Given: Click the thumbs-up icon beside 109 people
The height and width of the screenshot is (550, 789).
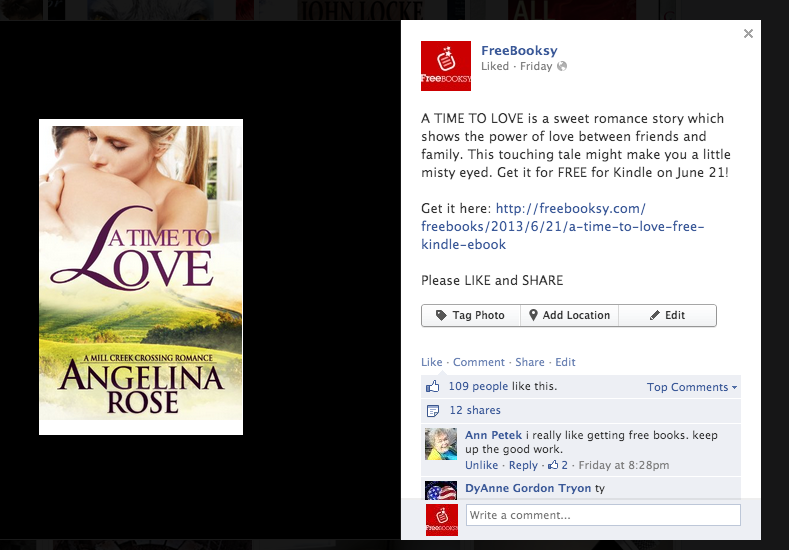Looking at the screenshot, I should tap(432, 386).
